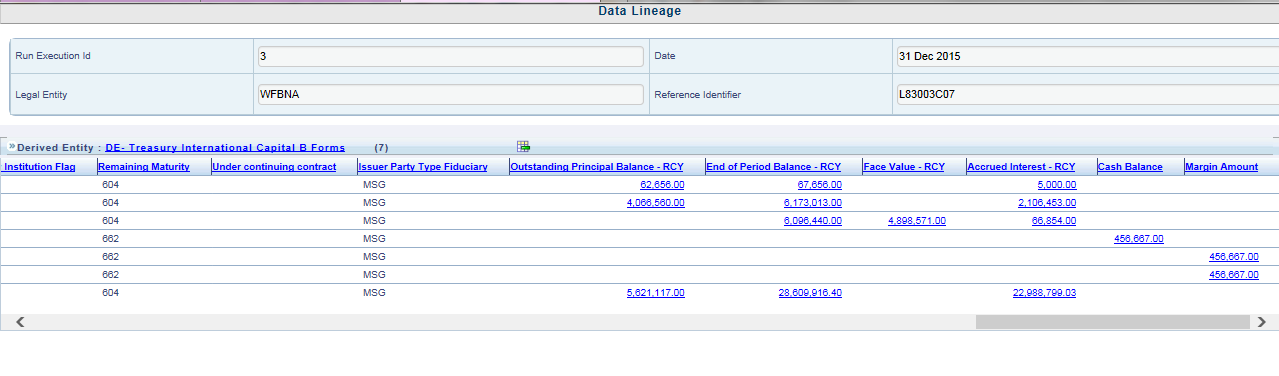Open the 5,621,117.00 outstanding principal value

(x=656, y=293)
